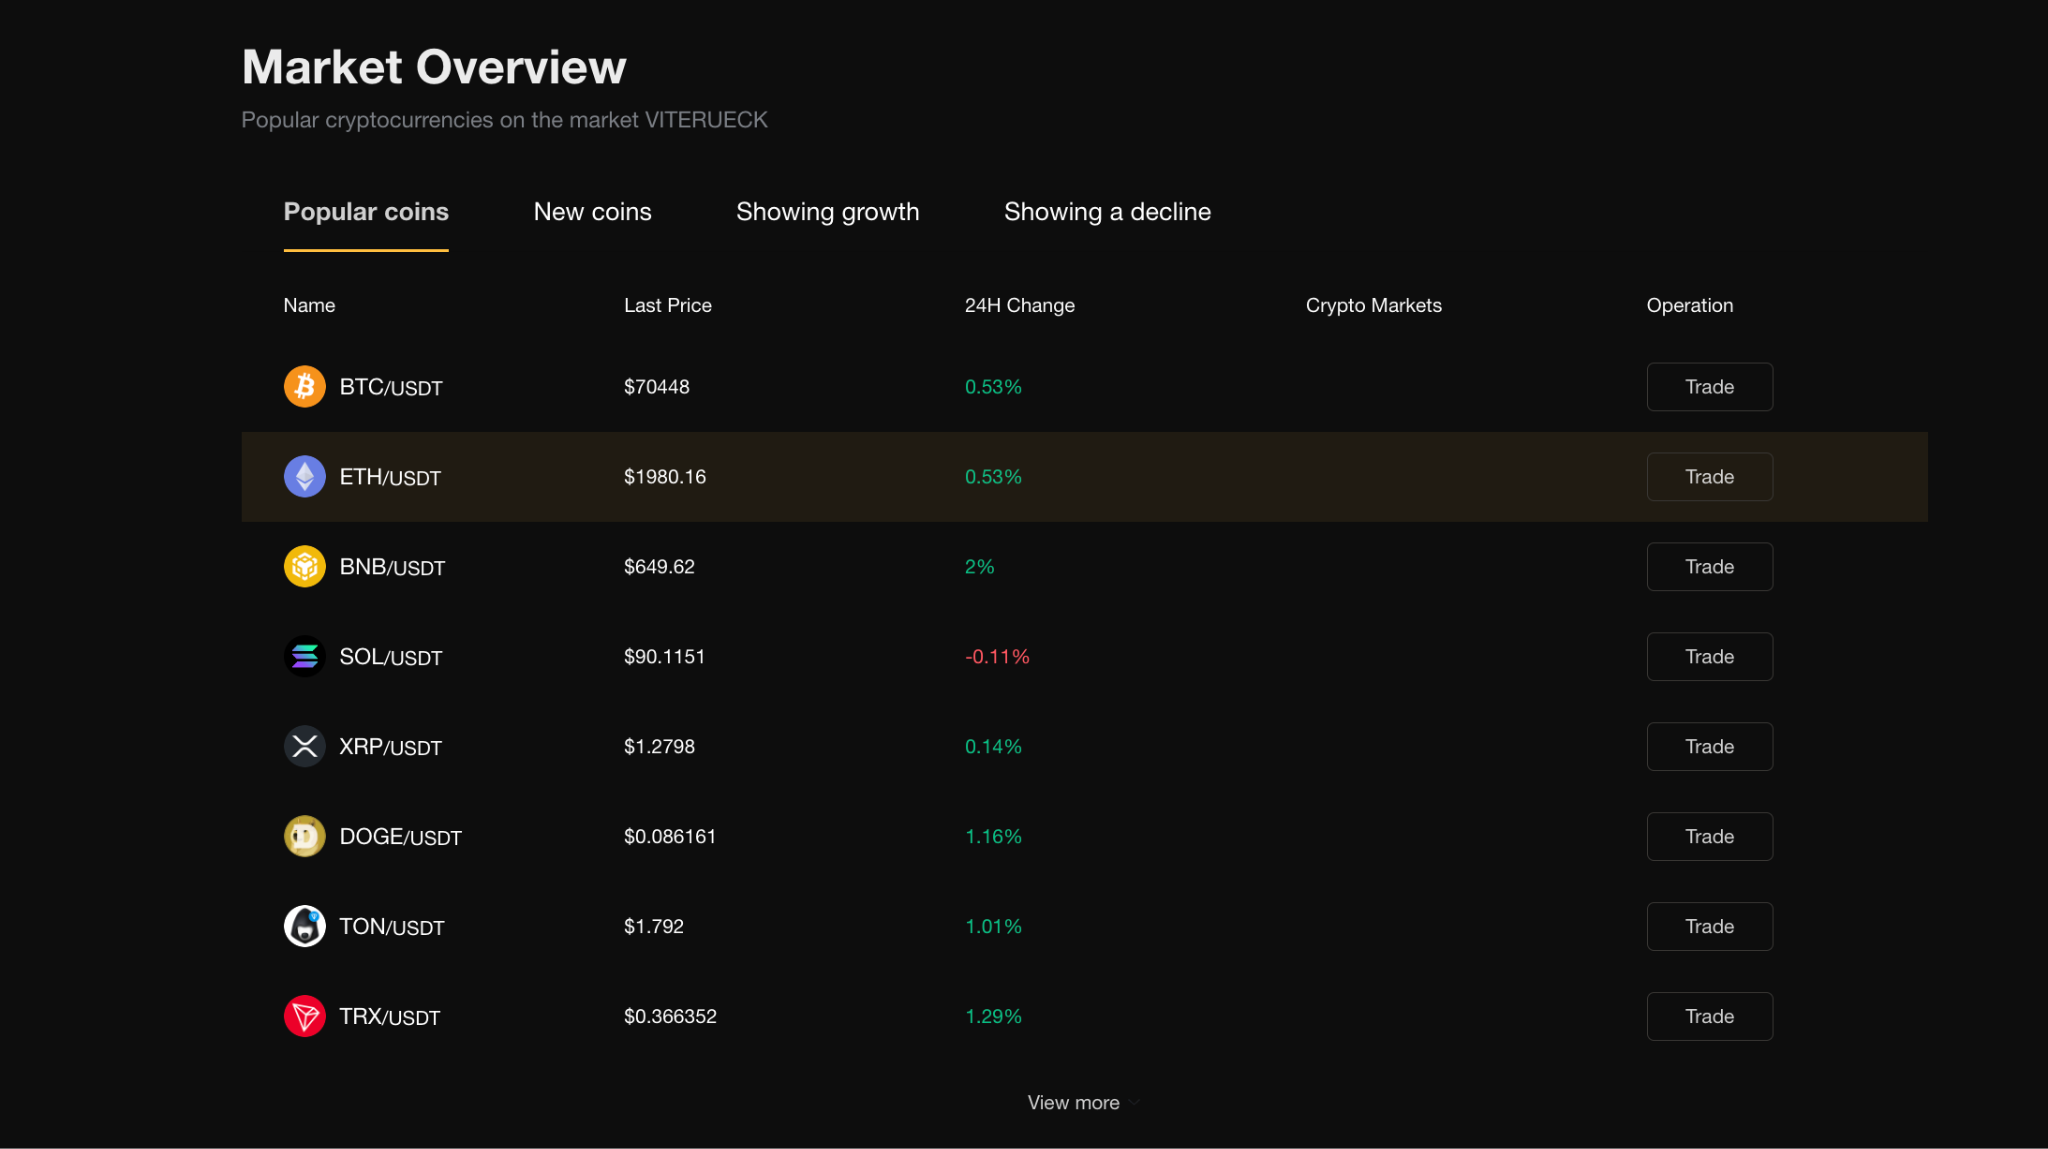2048x1149 pixels.
Task: Click the 1.29% change value
Action: [993, 1017]
